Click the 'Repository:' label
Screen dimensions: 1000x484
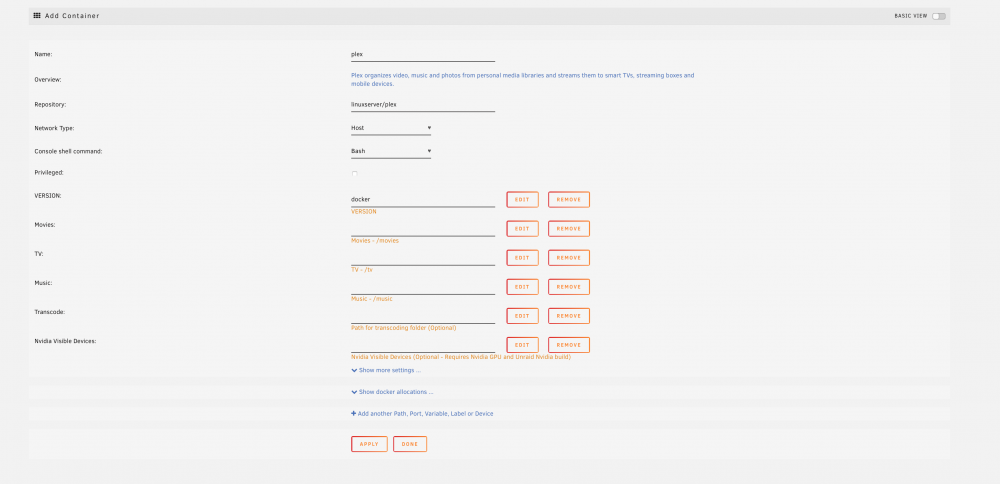[x=50, y=105]
